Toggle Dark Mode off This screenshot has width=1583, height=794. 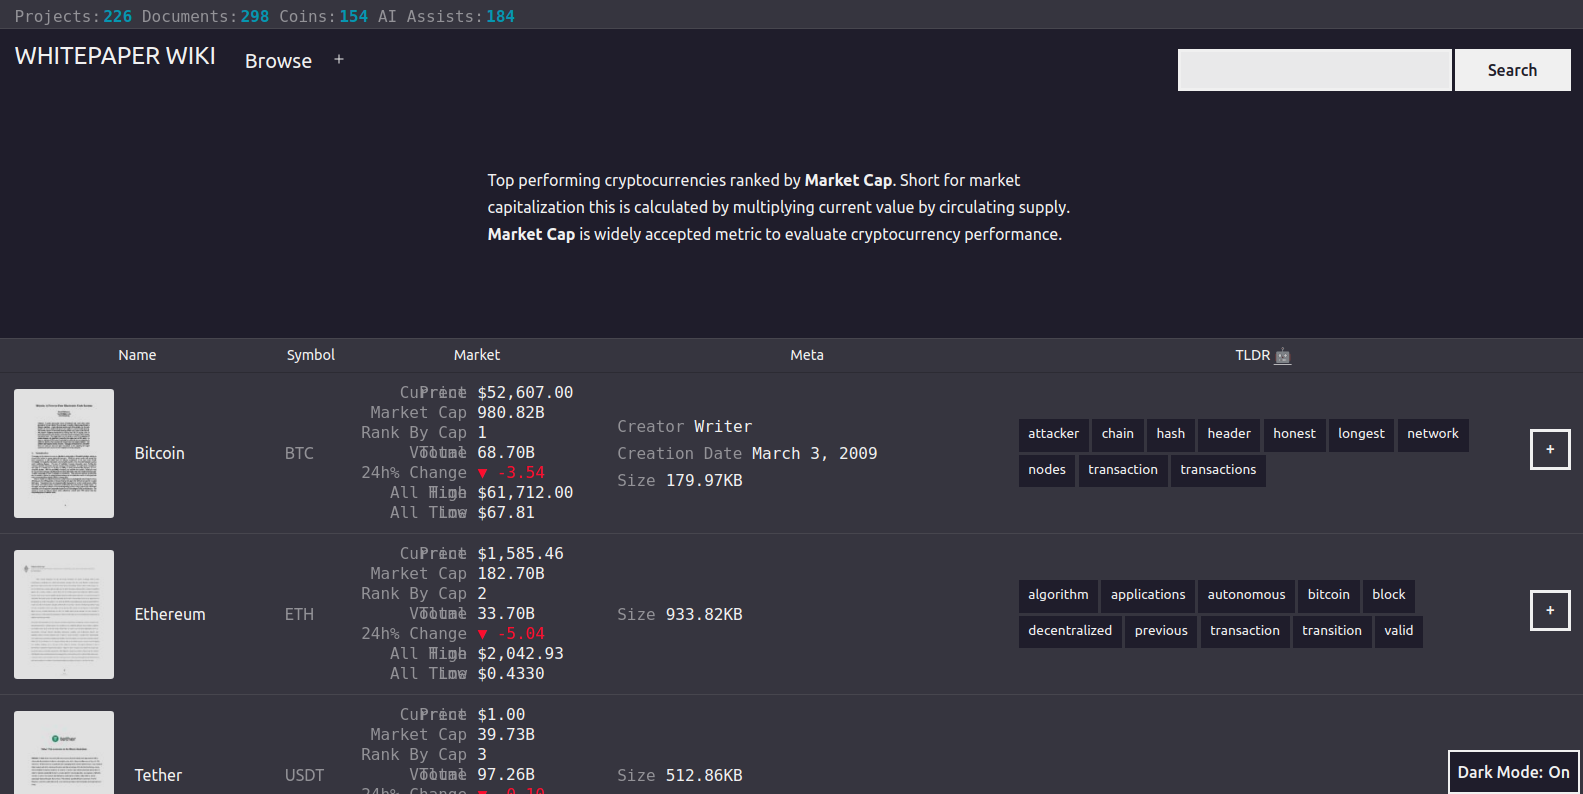(x=1513, y=772)
